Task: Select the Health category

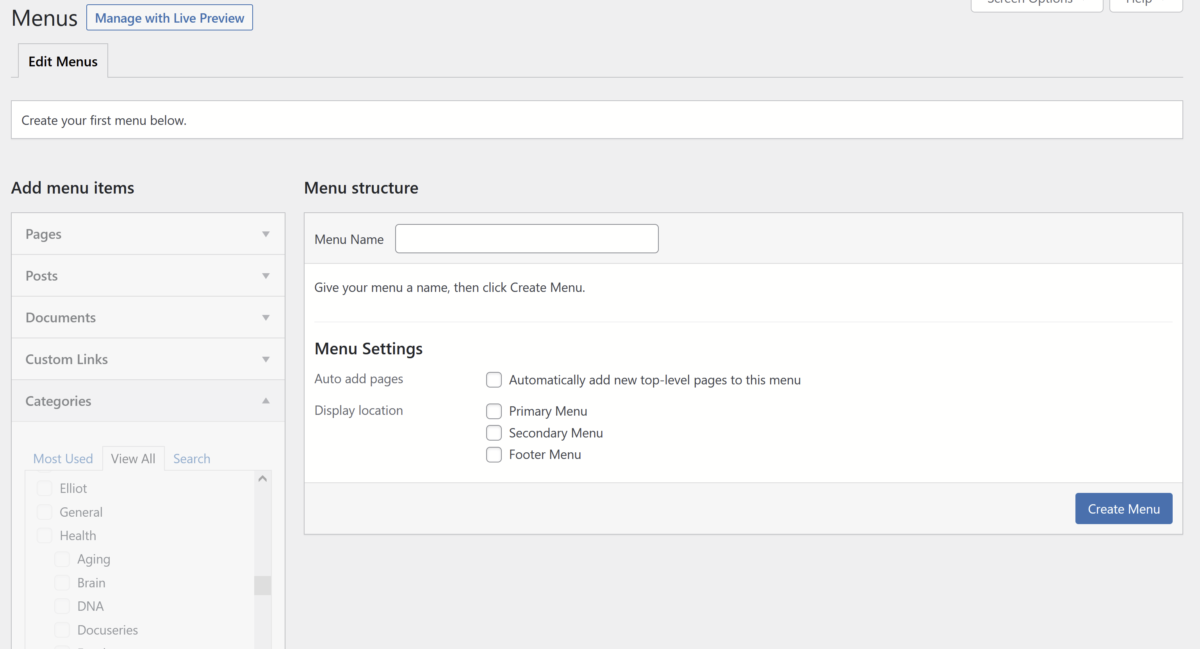Action: coord(44,535)
